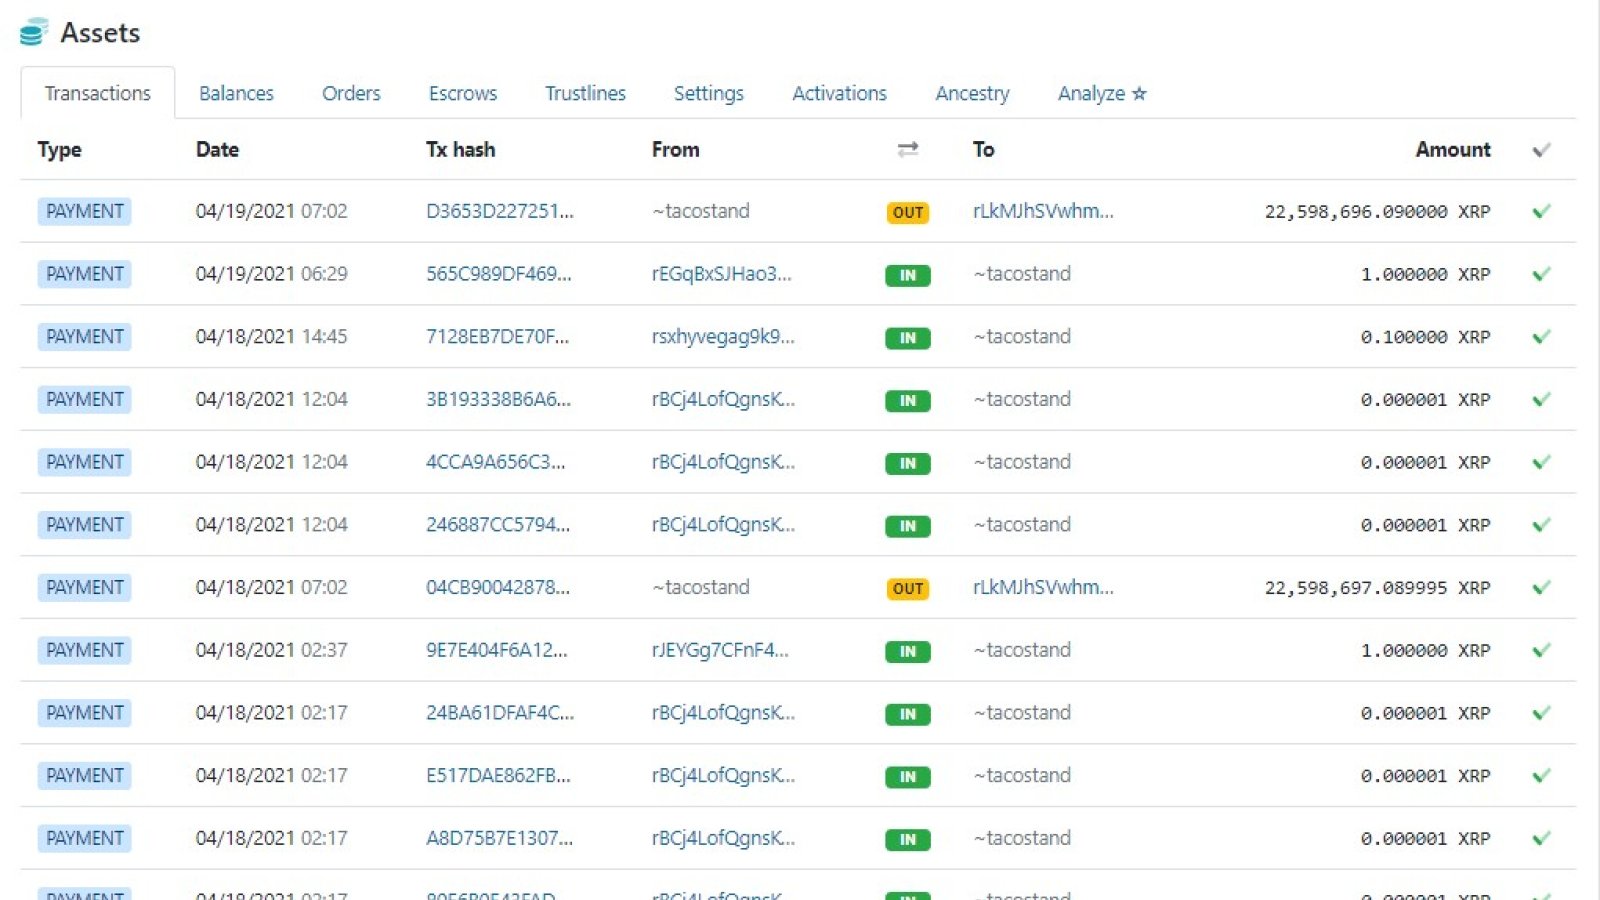Image resolution: width=1600 pixels, height=900 pixels.
Task: Open the Activations tab
Action: click(x=839, y=93)
